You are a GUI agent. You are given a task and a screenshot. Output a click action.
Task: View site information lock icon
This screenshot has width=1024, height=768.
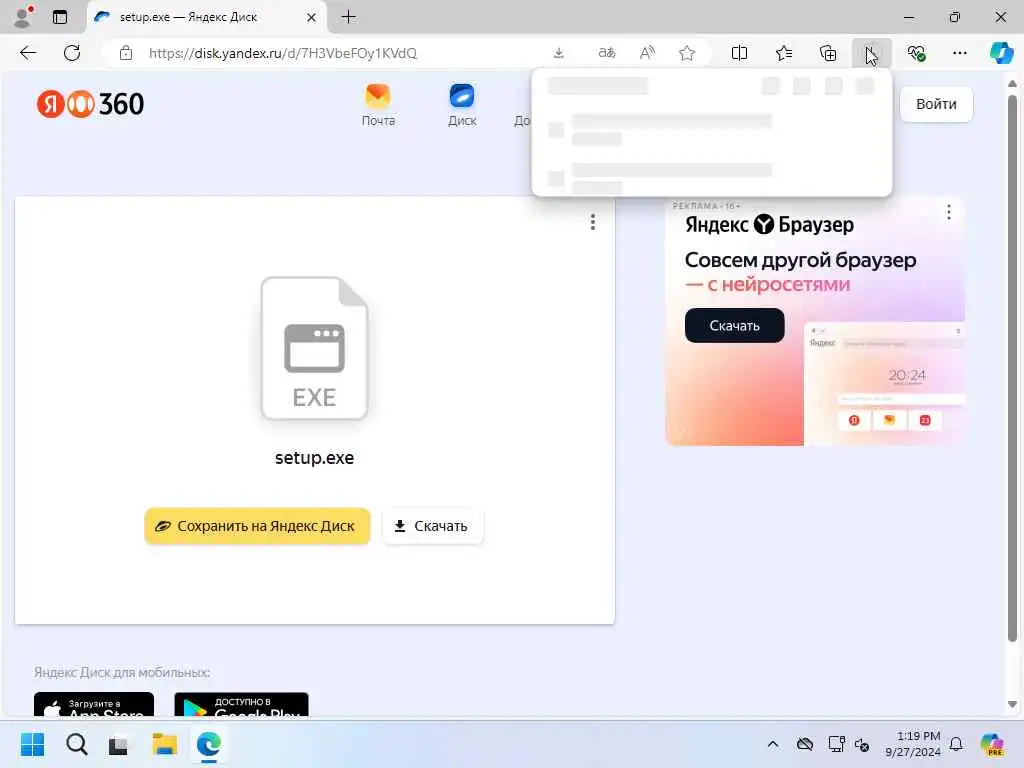point(126,53)
